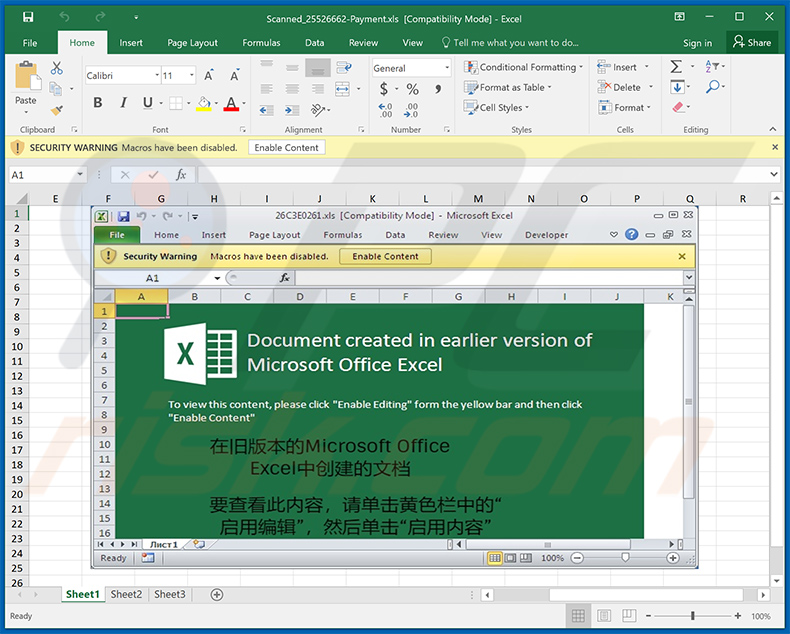Click the Merge & Center icon

point(343,89)
